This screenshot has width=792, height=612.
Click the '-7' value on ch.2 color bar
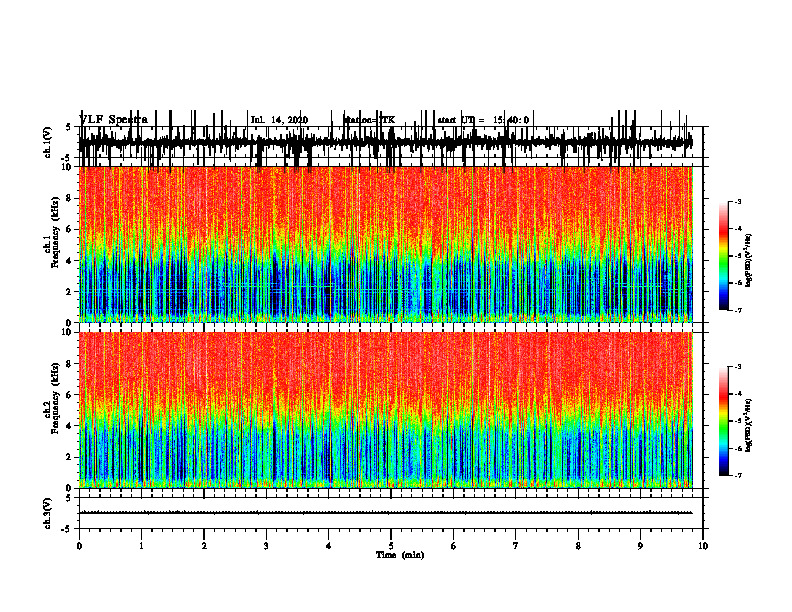coord(737,475)
